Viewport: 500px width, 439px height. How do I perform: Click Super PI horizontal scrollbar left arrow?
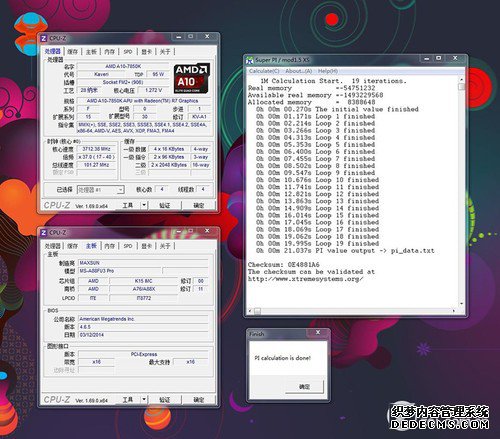click(250, 311)
